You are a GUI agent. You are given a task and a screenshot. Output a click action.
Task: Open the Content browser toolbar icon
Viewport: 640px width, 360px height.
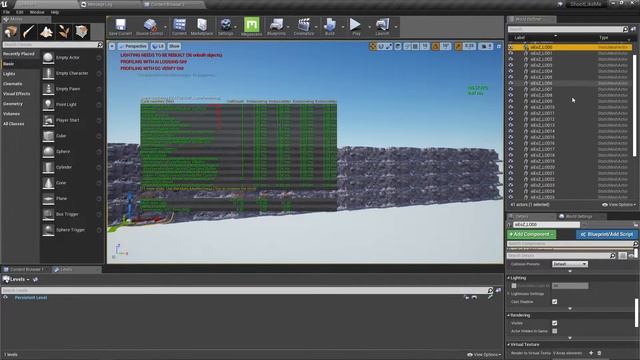click(x=179, y=24)
